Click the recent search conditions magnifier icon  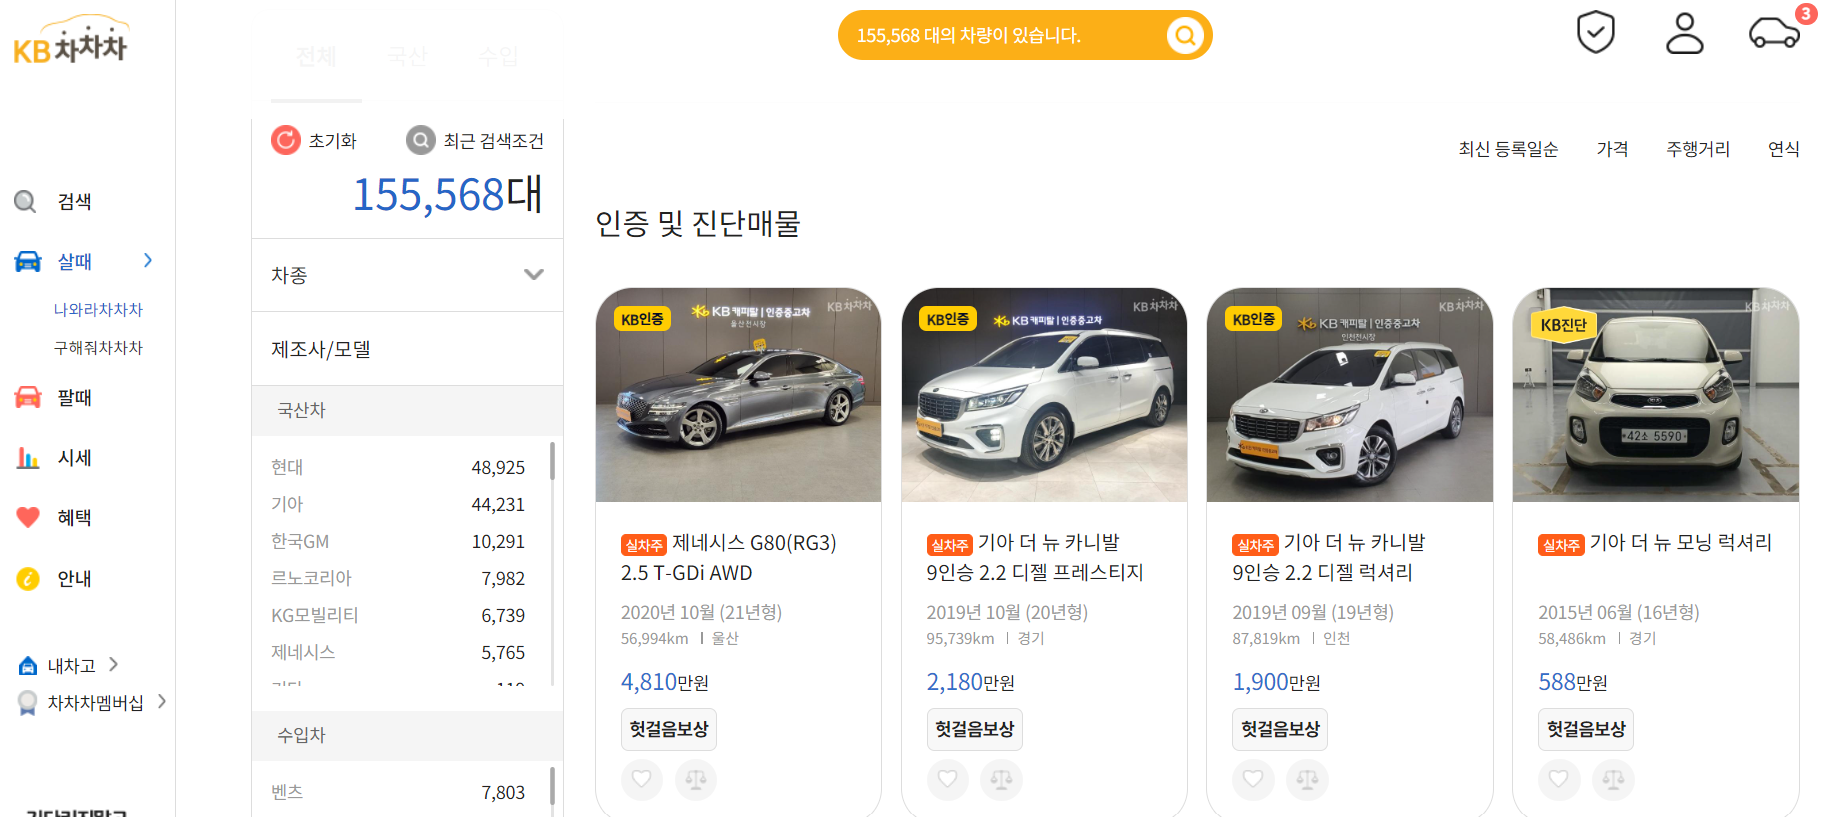click(421, 140)
